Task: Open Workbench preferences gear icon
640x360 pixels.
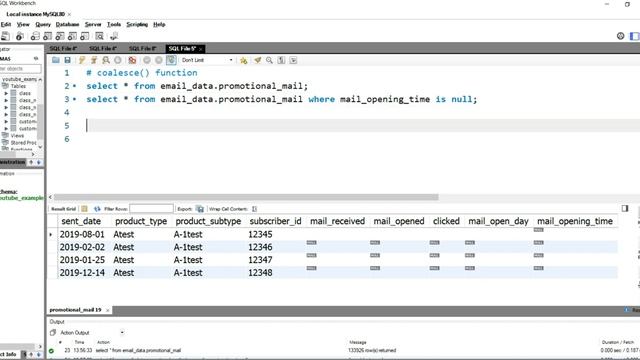Action: 620,36
